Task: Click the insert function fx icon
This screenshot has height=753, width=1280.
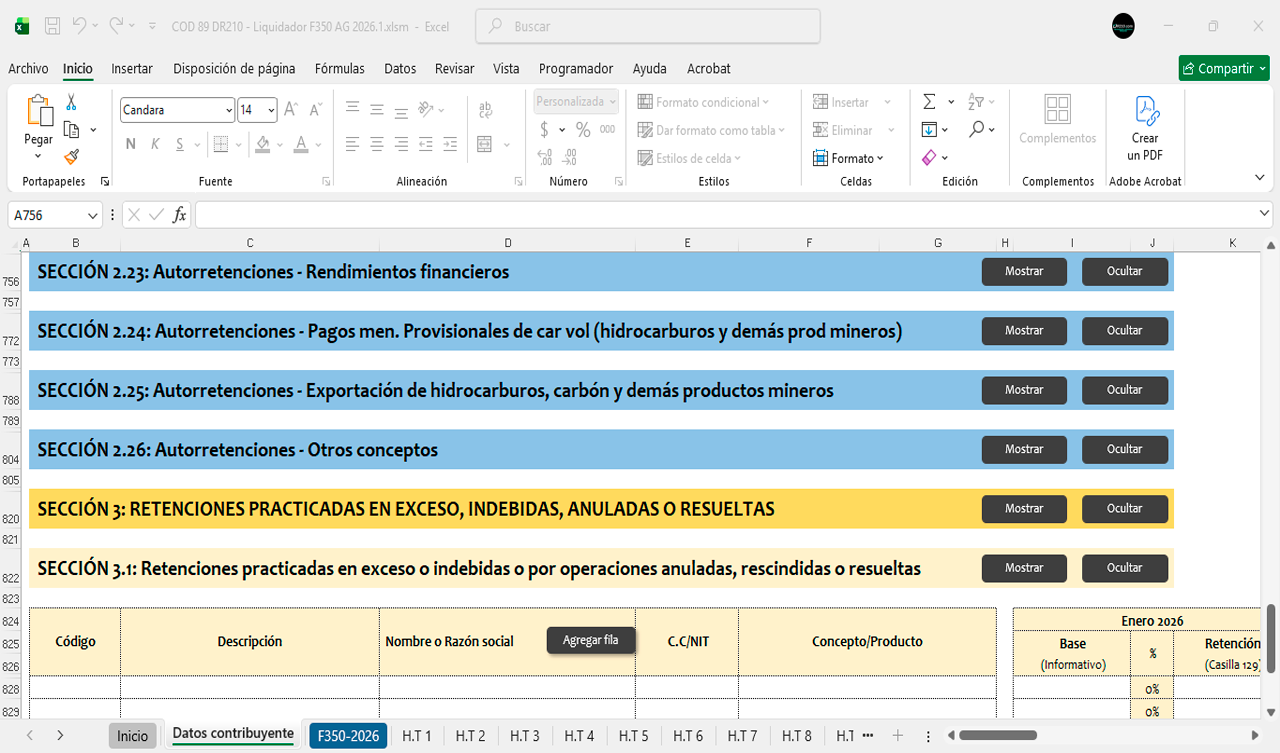Action: click(180, 215)
